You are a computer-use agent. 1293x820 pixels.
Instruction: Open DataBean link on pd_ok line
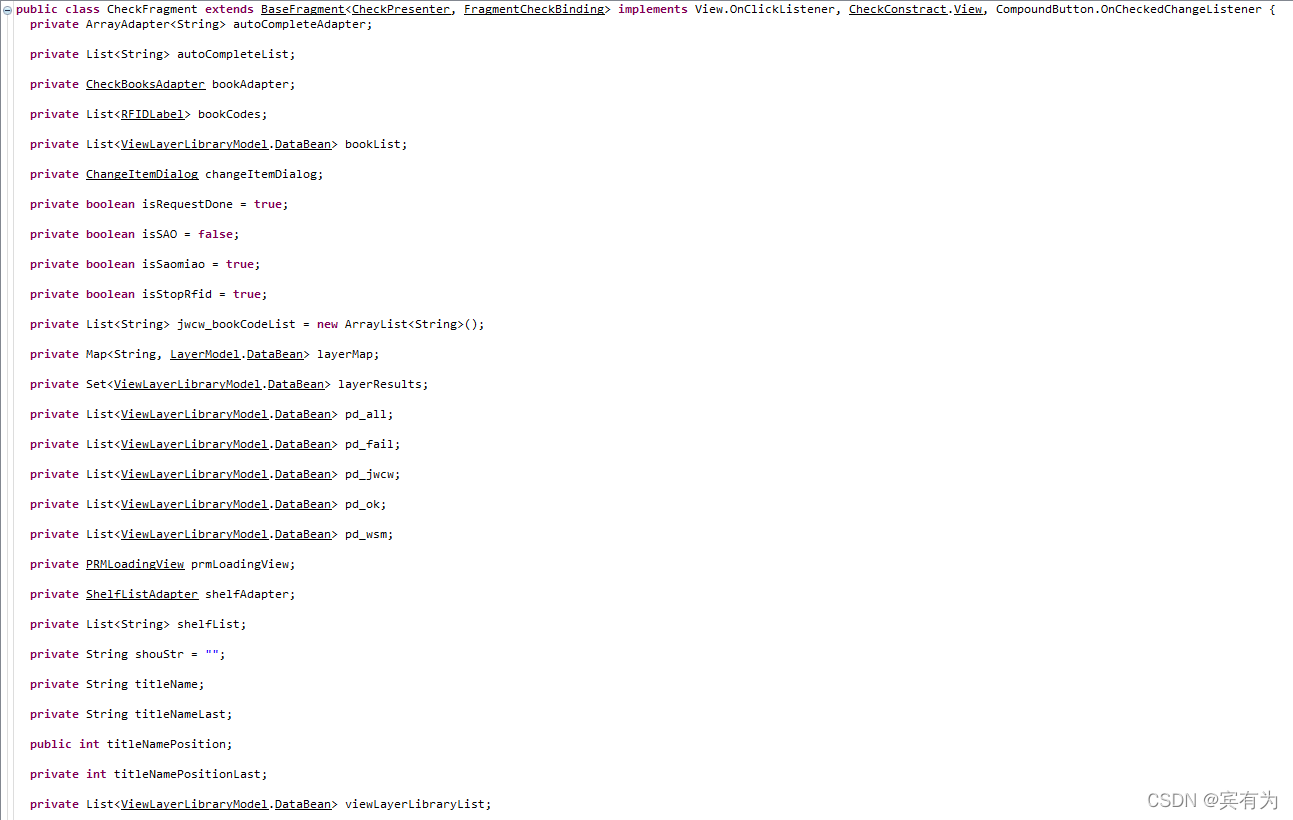tap(303, 504)
